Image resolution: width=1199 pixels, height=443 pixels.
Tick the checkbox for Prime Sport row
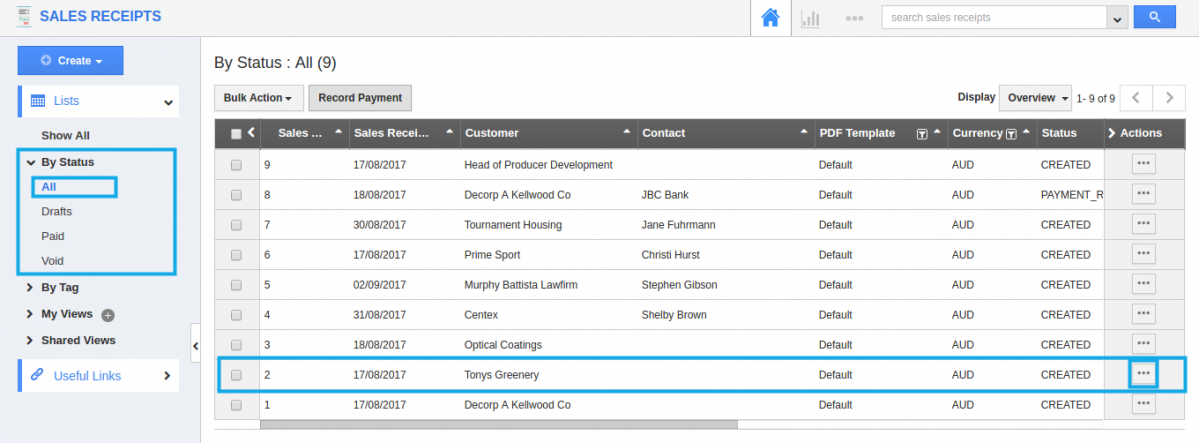[236, 255]
